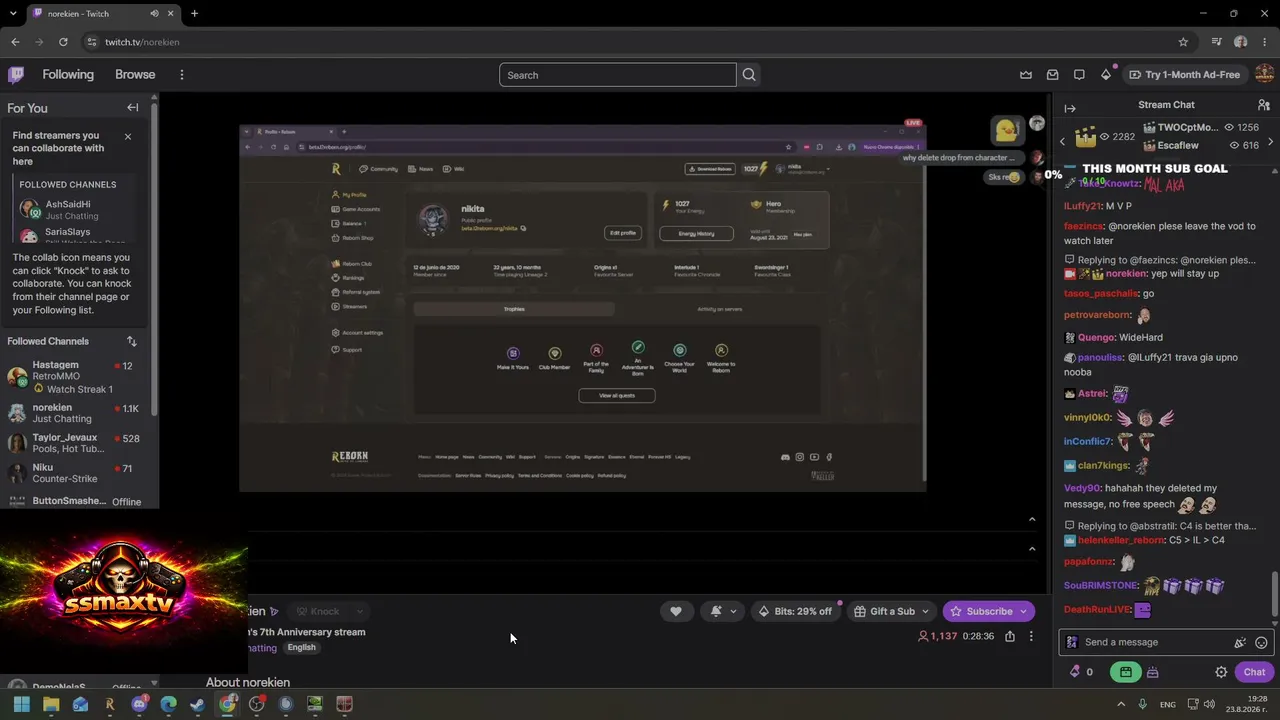The image size is (1280, 720).
Task: Dismiss the collaboration tip card
Action: [128, 136]
